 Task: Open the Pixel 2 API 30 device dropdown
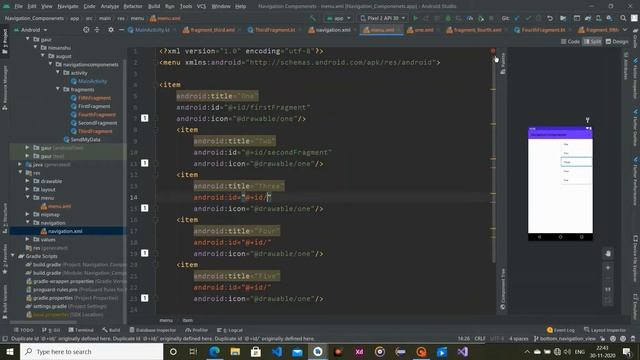(x=383, y=18)
